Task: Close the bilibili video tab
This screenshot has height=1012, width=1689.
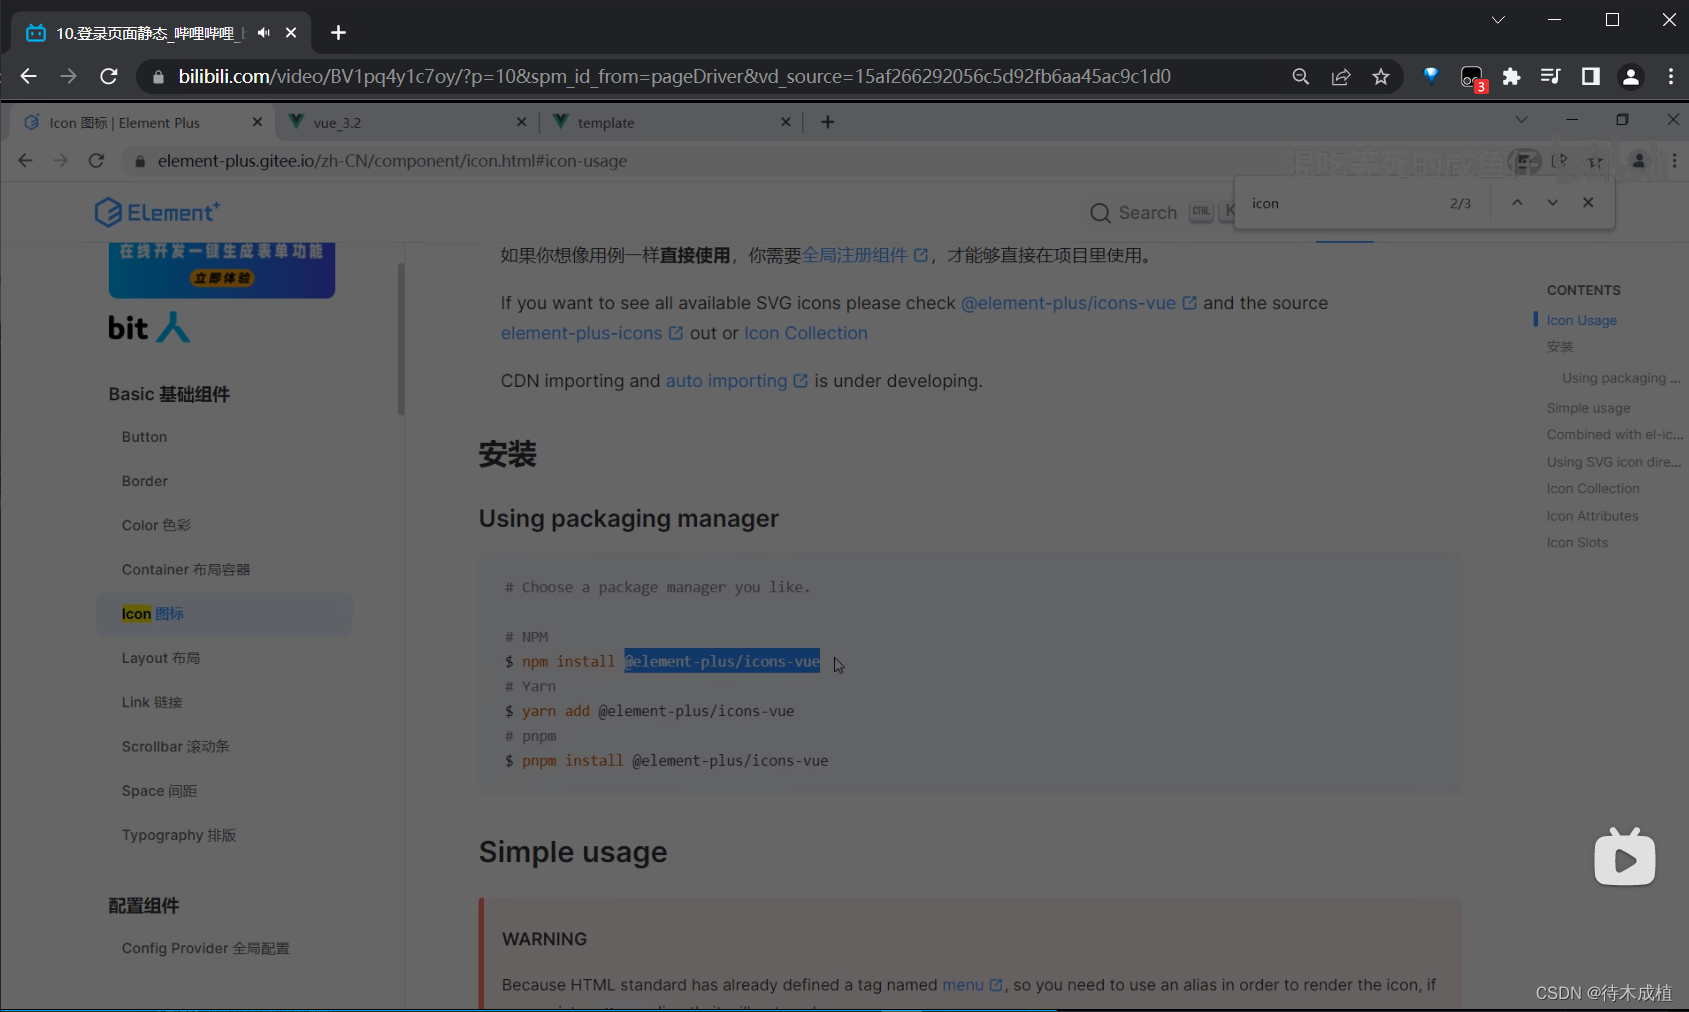Action: (291, 33)
